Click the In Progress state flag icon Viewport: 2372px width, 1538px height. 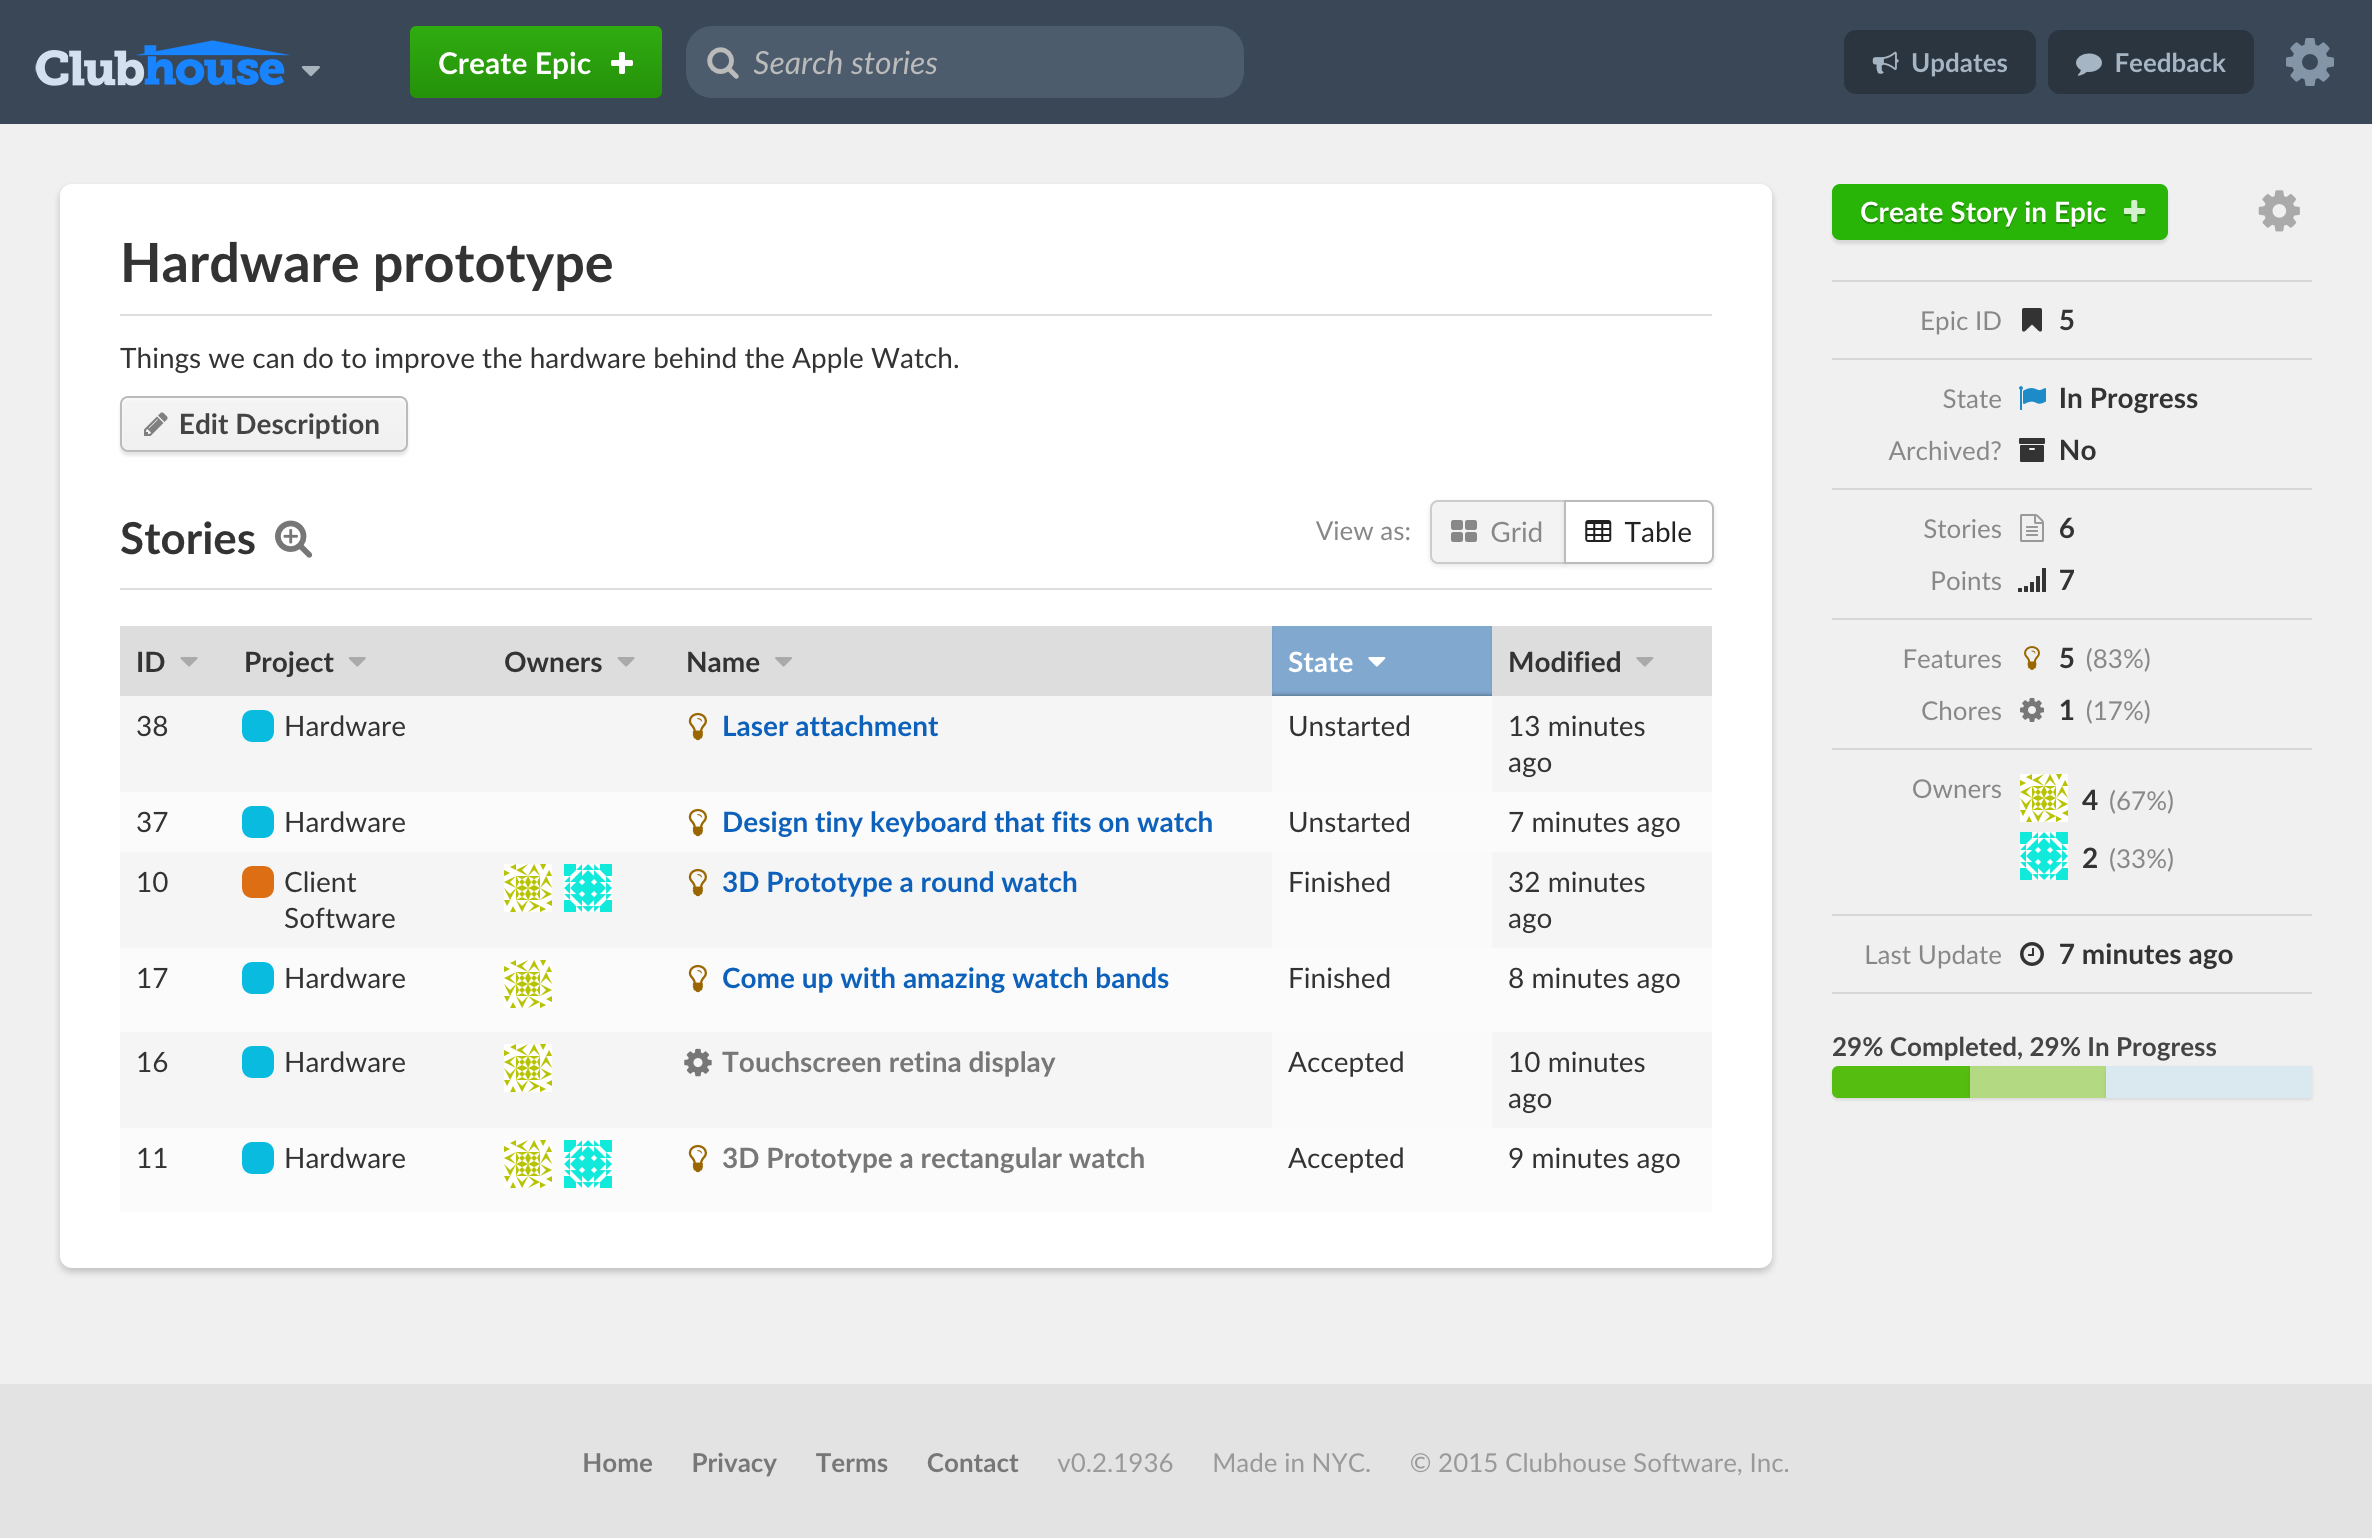(2032, 398)
